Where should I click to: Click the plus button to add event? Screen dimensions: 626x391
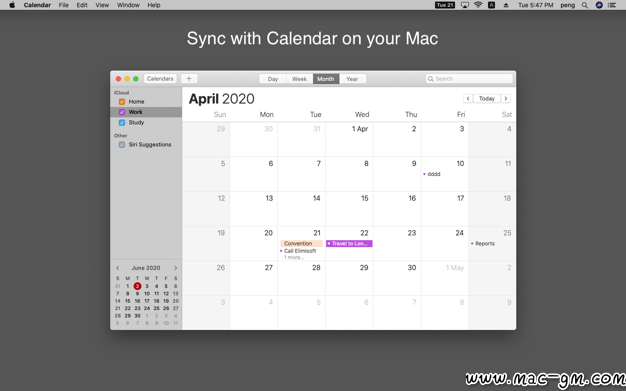(x=189, y=79)
